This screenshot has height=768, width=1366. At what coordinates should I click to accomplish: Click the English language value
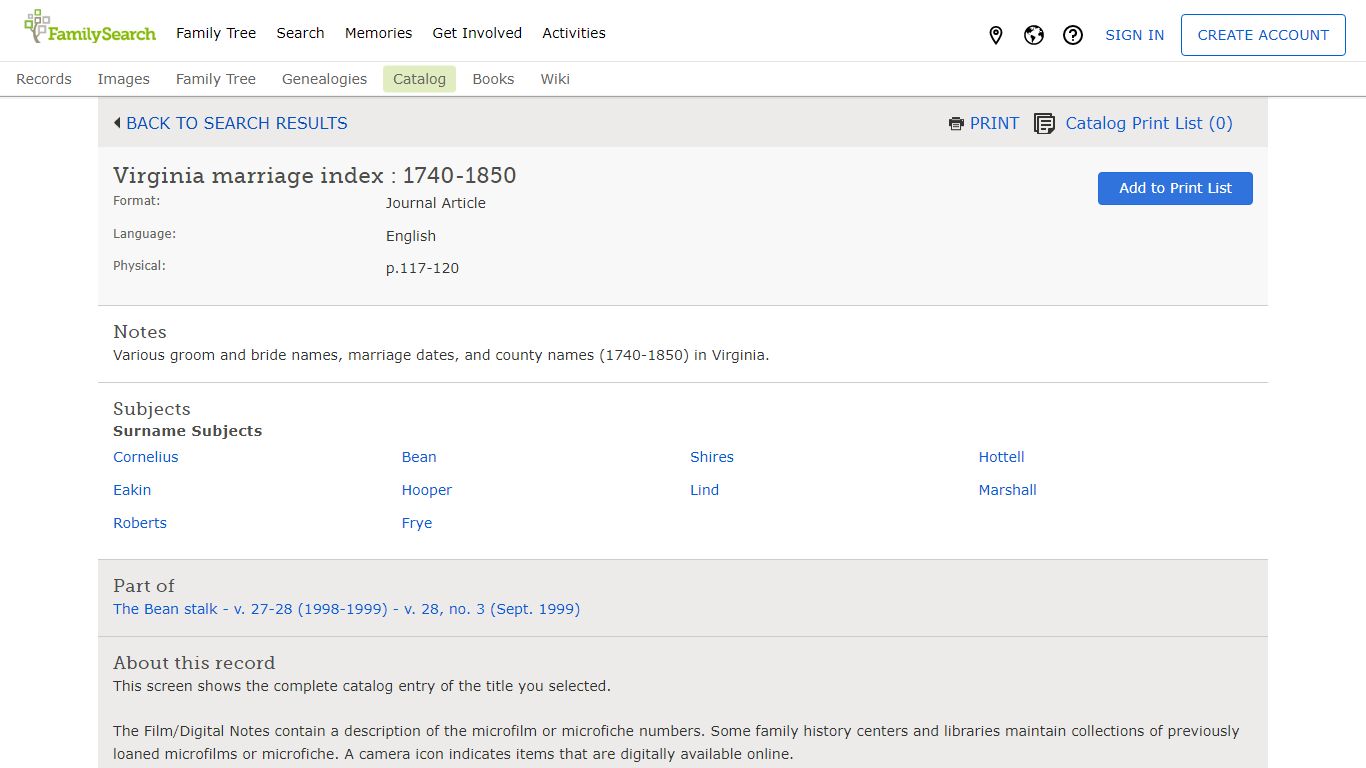(x=411, y=236)
